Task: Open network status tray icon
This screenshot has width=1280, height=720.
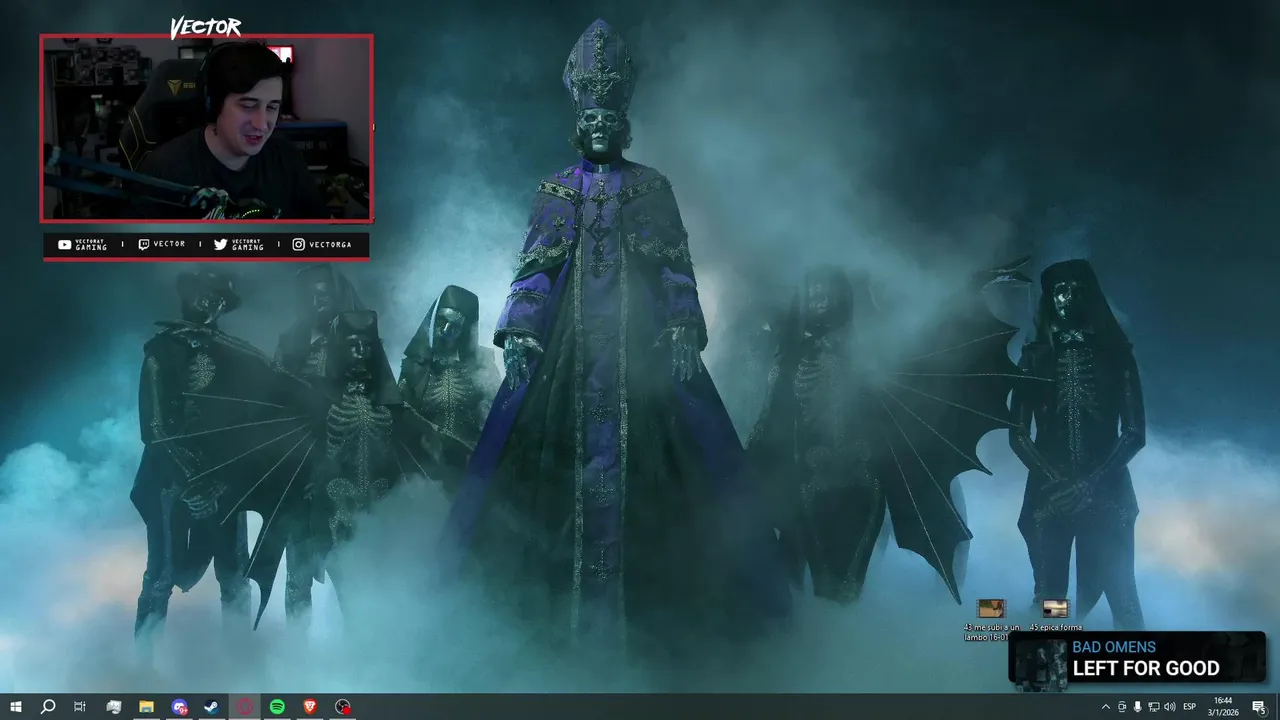Action: [1153, 707]
